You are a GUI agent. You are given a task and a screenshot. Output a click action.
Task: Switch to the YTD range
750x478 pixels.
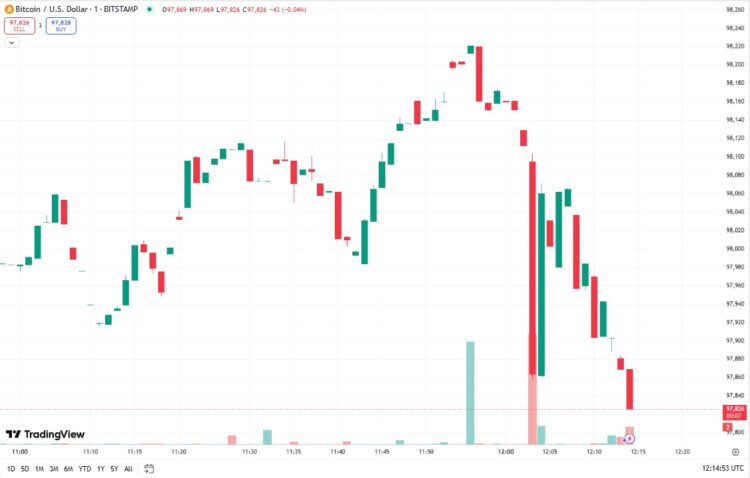point(85,468)
